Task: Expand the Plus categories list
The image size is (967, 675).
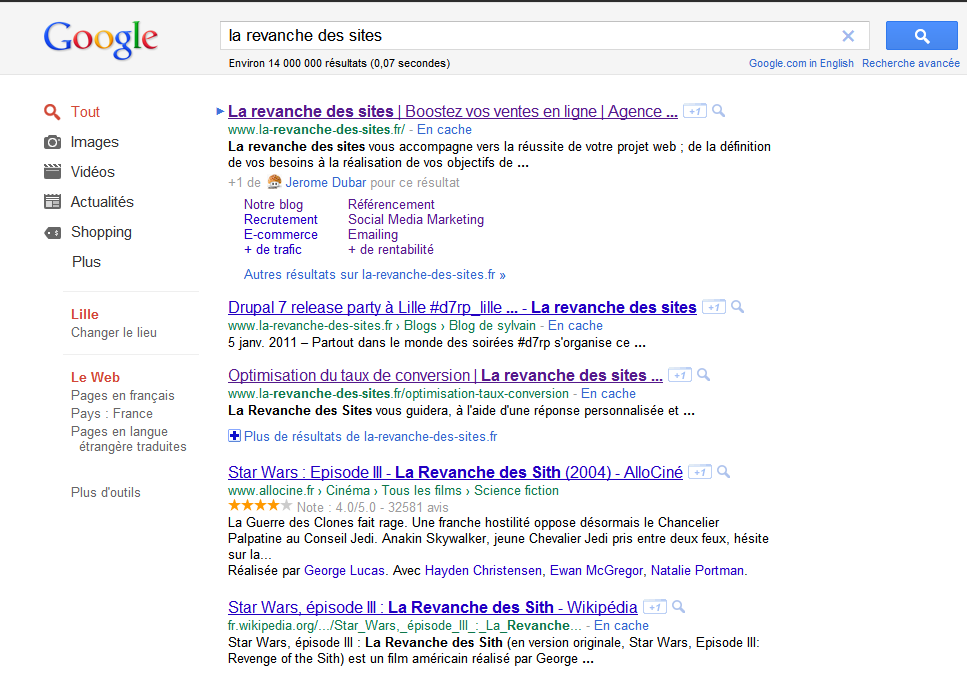Action: 86,262
